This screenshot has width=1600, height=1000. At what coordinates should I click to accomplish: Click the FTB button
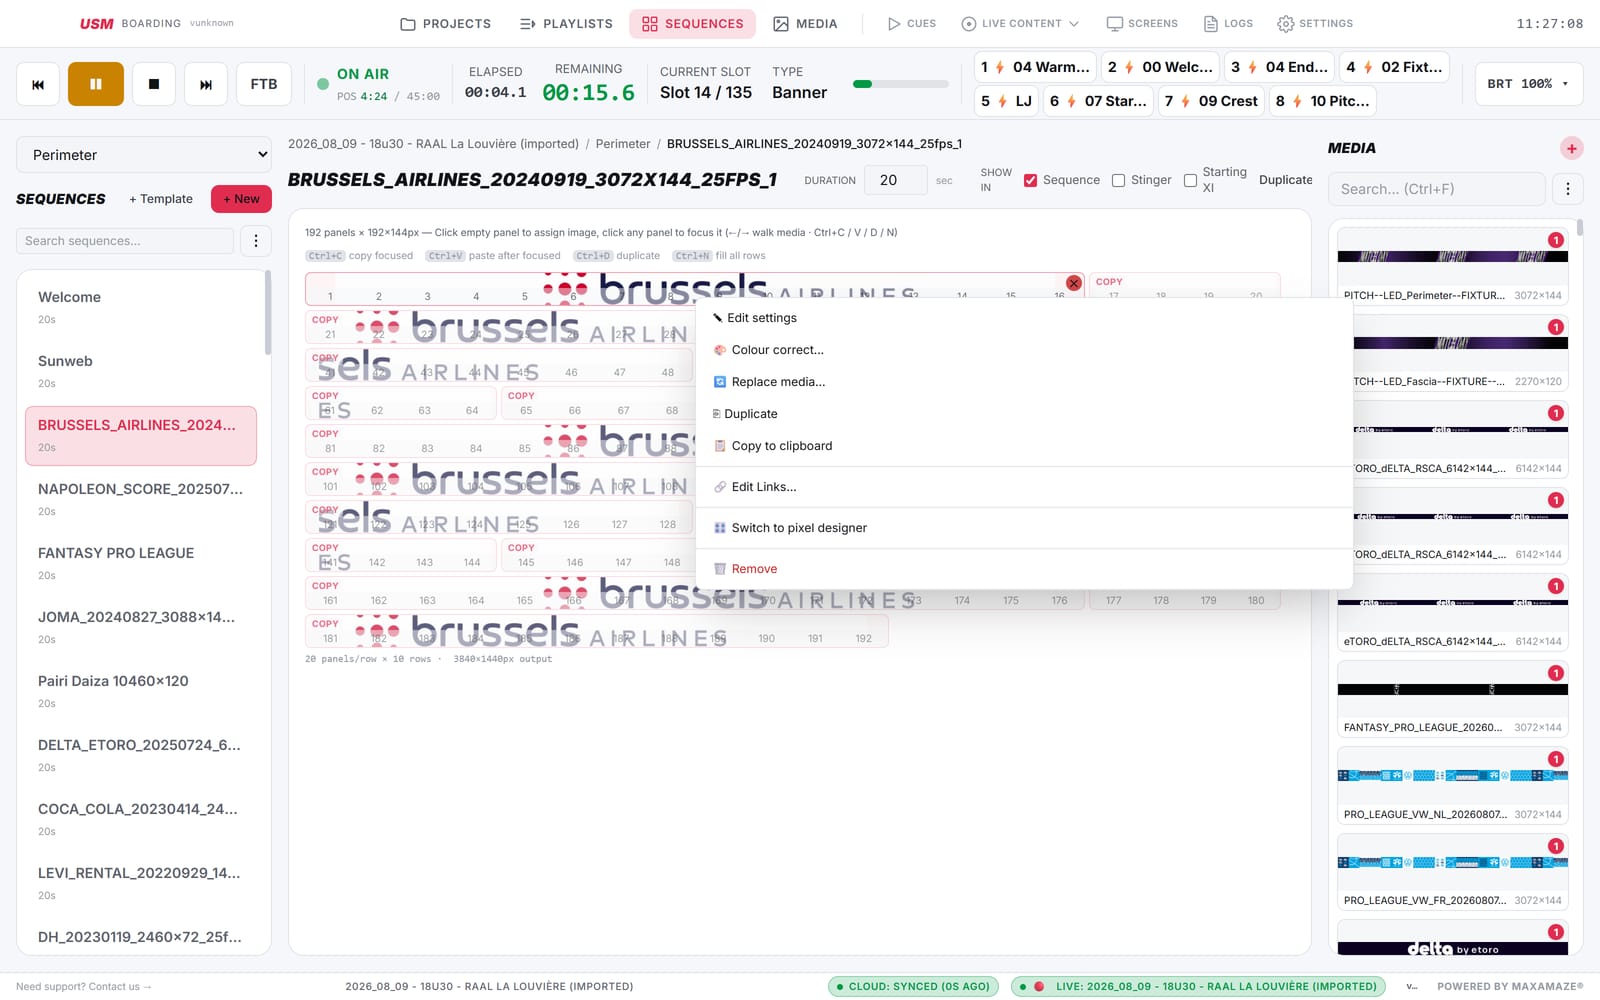[264, 84]
